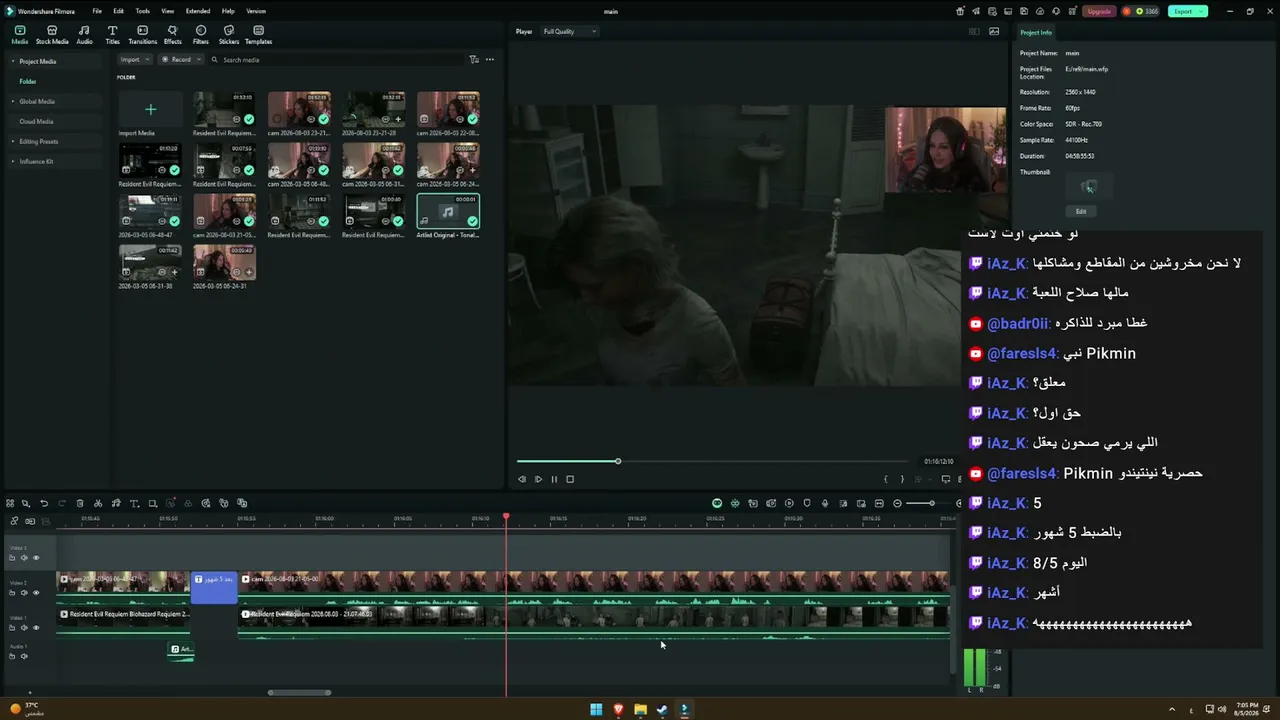
Task: Stop the player playback
Action: [570, 479]
